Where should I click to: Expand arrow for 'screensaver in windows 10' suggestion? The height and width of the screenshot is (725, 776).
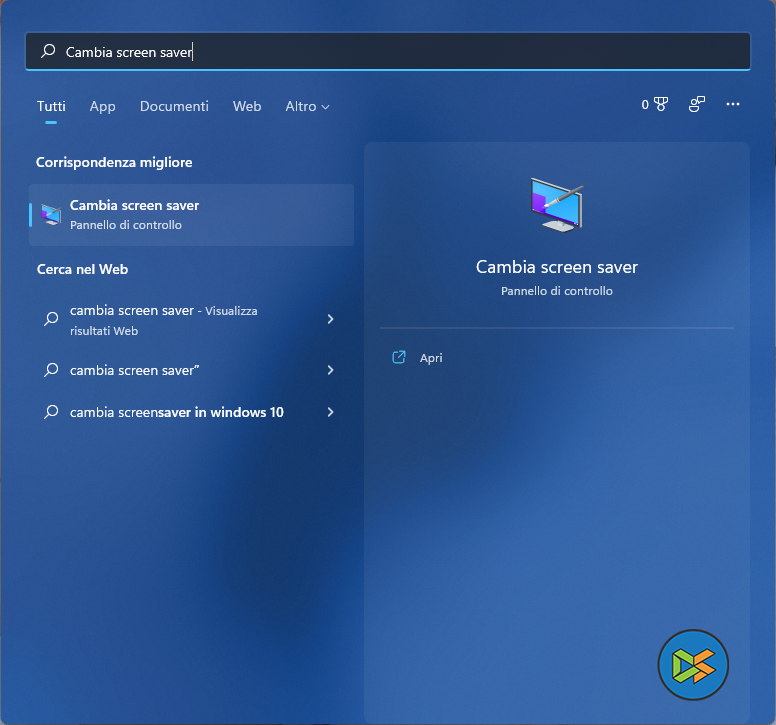coord(331,412)
